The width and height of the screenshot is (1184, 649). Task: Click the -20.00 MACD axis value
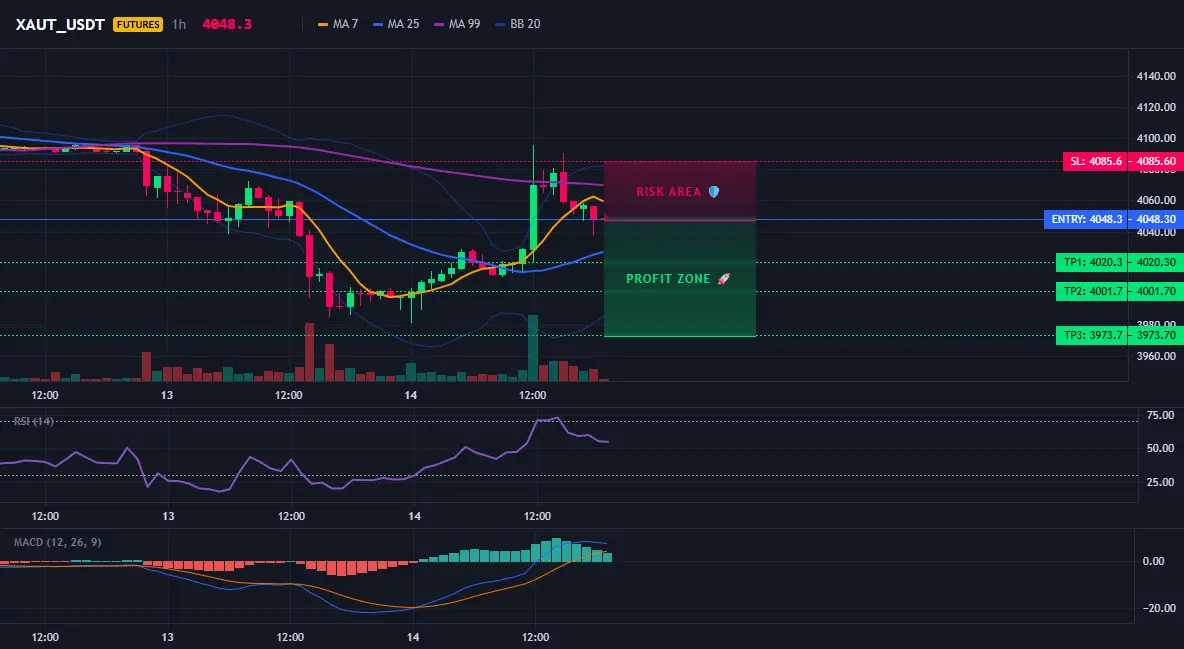click(x=1158, y=608)
